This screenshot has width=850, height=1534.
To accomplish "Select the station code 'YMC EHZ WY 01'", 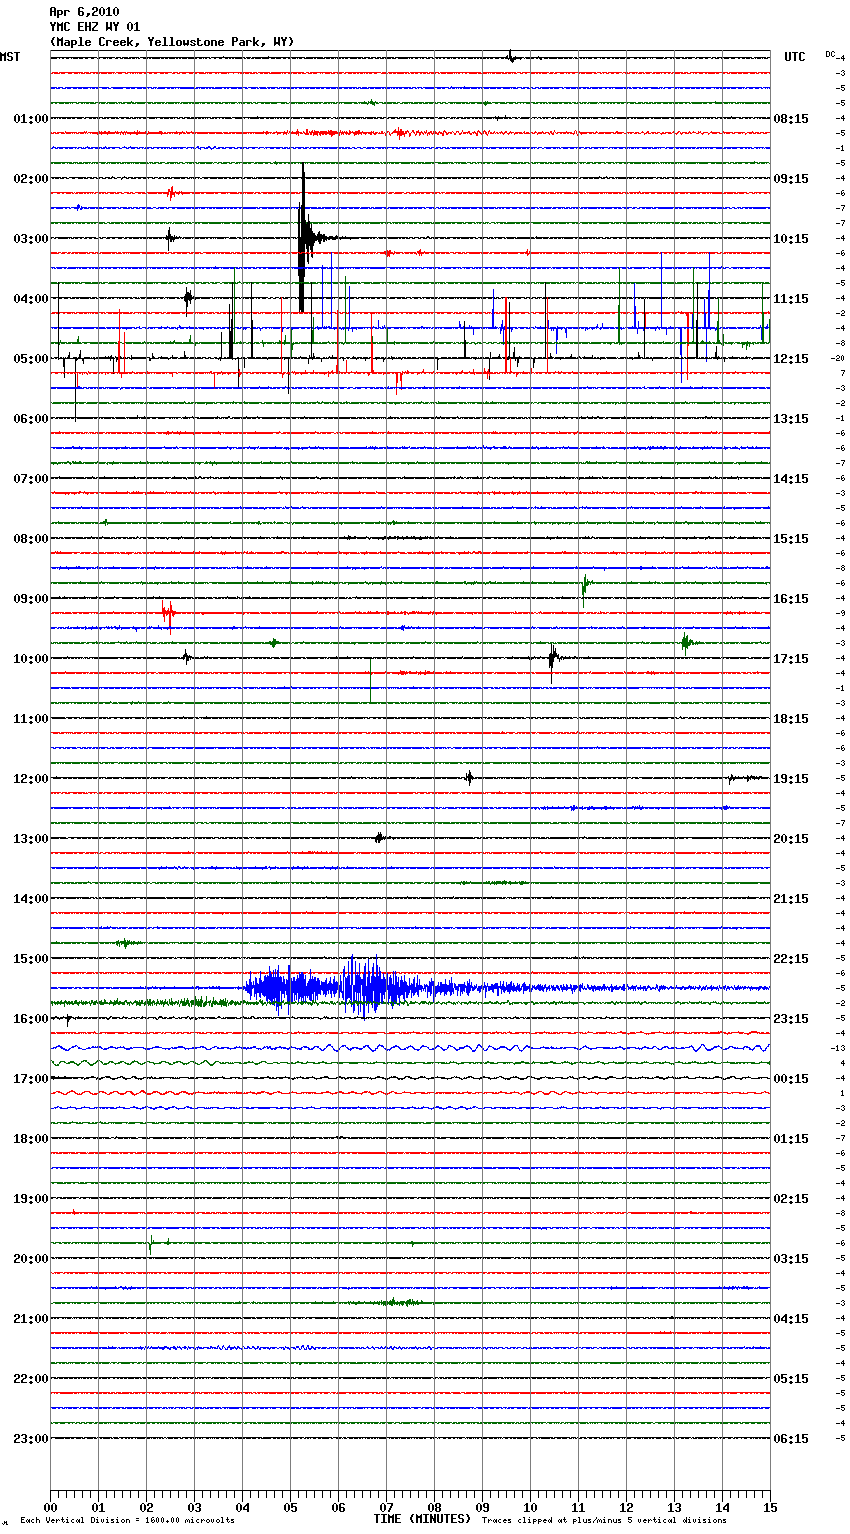I will pyautogui.click(x=95, y=27).
